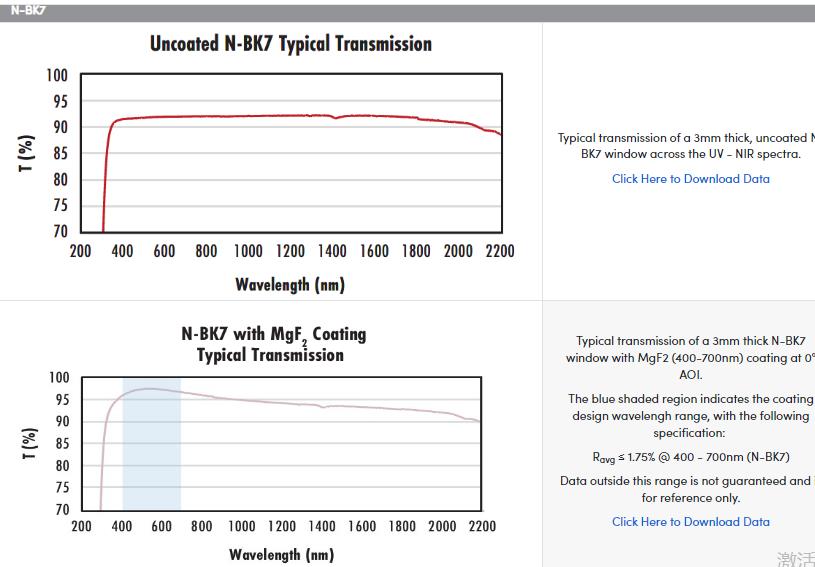Click the 1400 tick on uncoated chart axis
Image resolution: width=815 pixels, height=567 pixels.
point(332,251)
